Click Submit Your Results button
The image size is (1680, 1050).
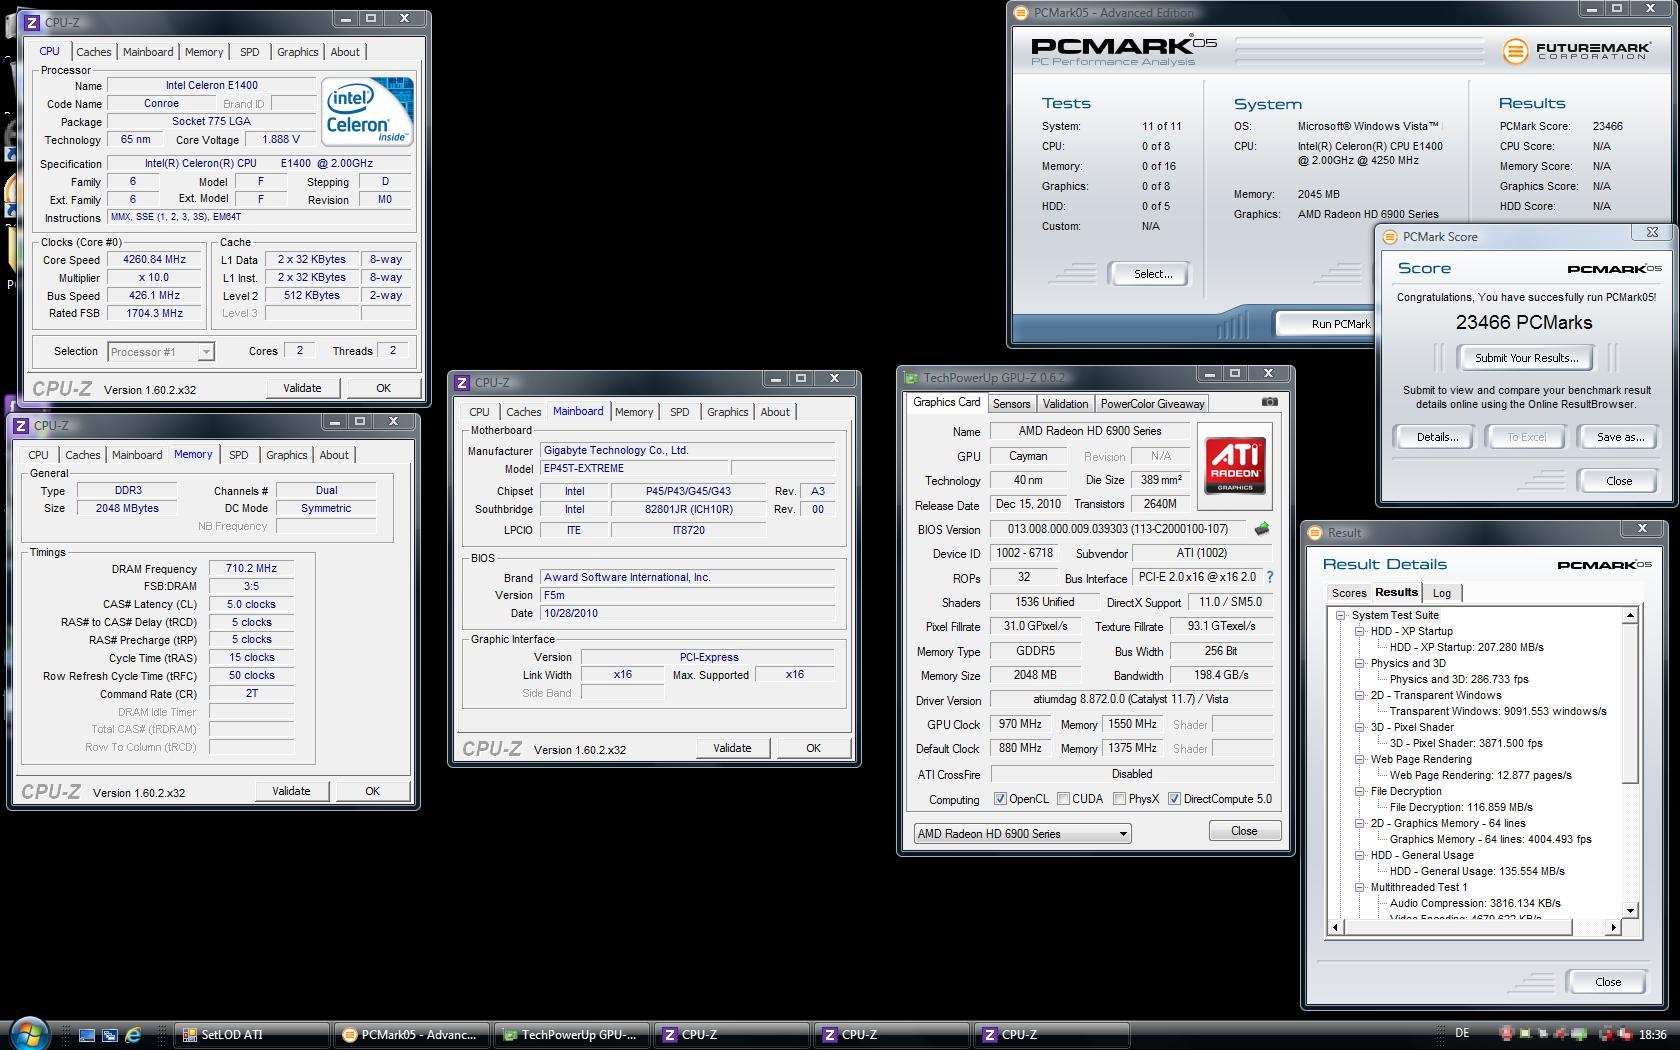[1526, 358]
